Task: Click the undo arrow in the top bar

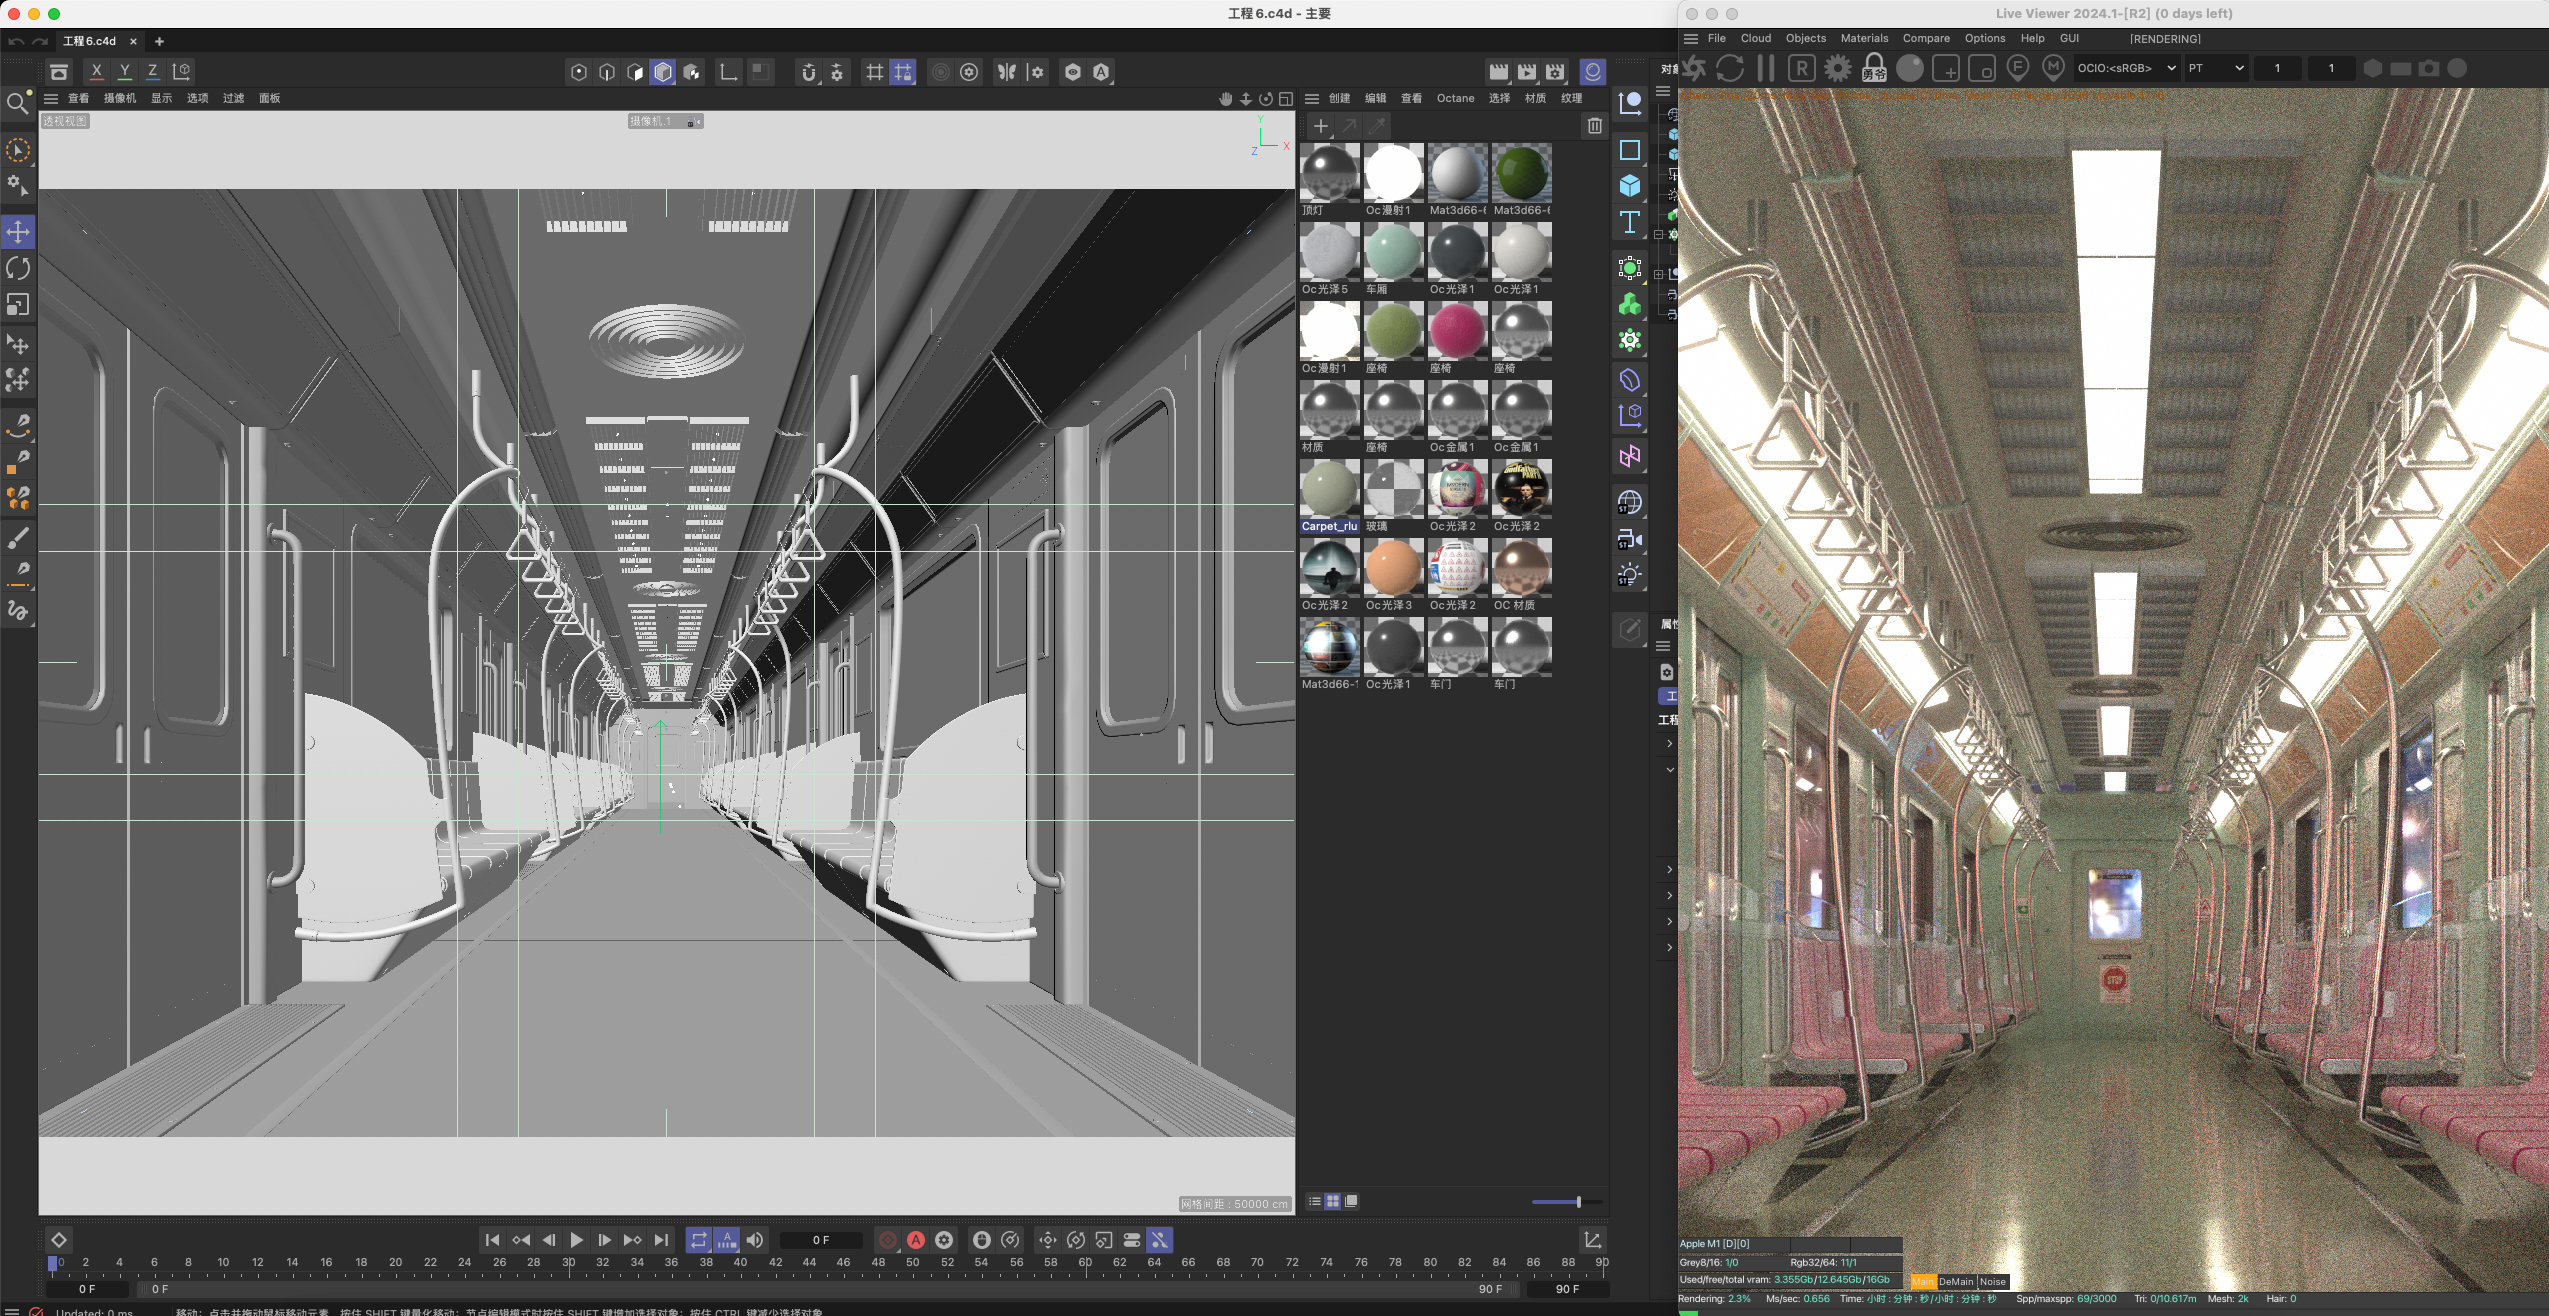Action: 15,41
